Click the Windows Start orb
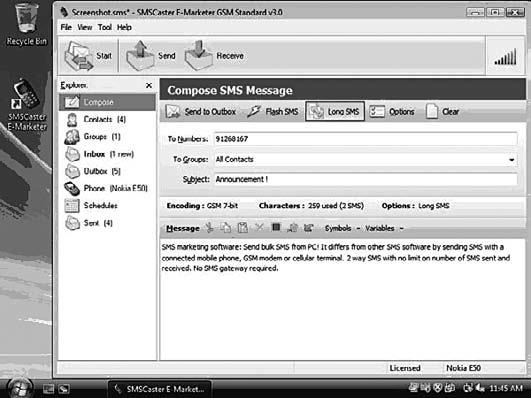The image size is (531, 398). (x=20, y=389)
